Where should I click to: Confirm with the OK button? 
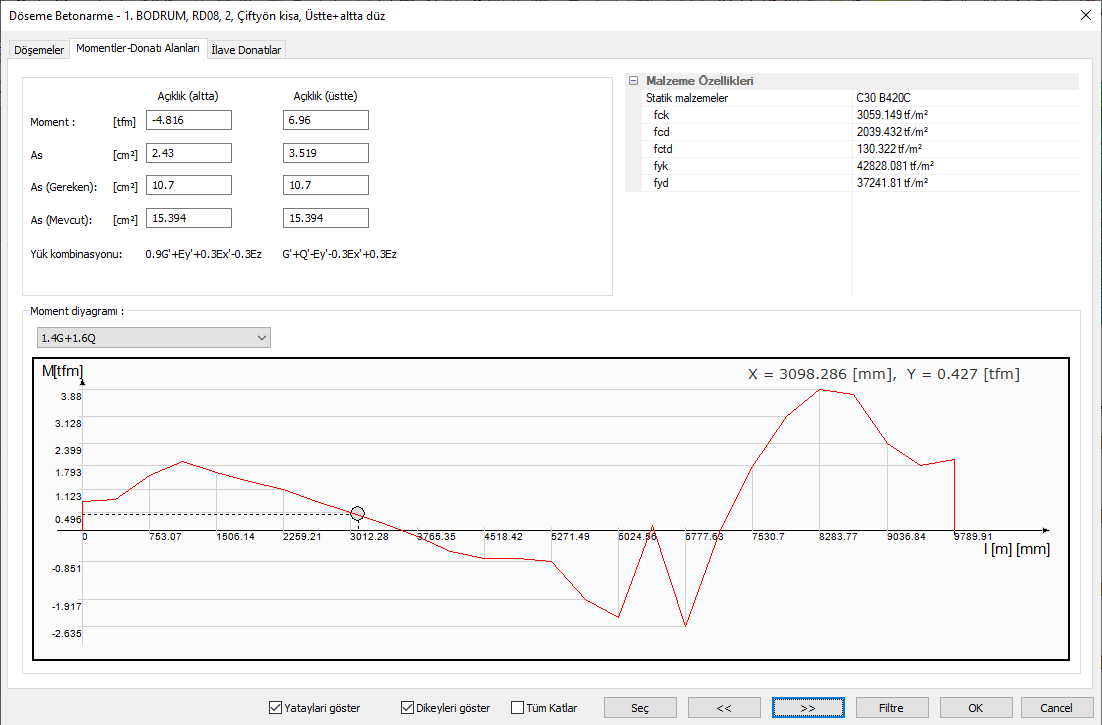(x=975, y=708)
